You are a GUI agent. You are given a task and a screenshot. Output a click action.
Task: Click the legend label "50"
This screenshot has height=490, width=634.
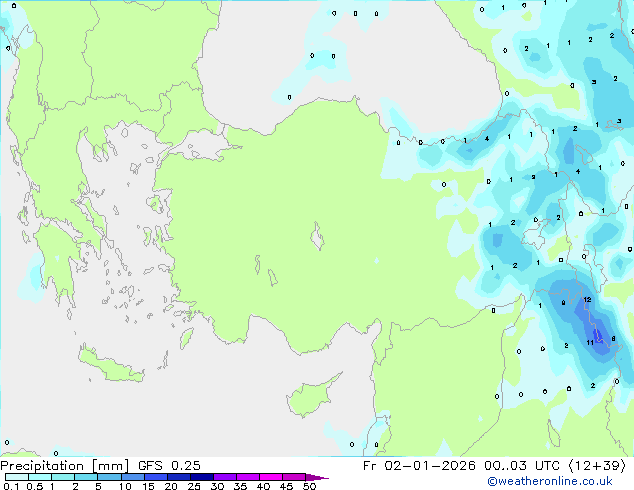point(310,486)
